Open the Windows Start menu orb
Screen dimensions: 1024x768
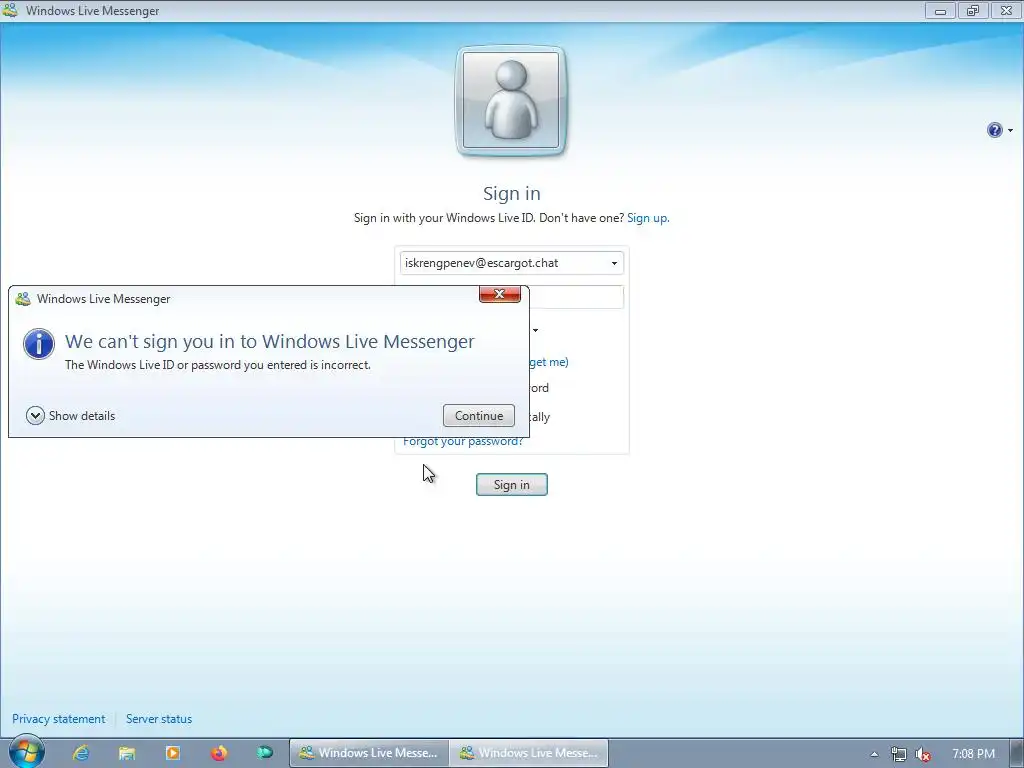click(26, 752)
